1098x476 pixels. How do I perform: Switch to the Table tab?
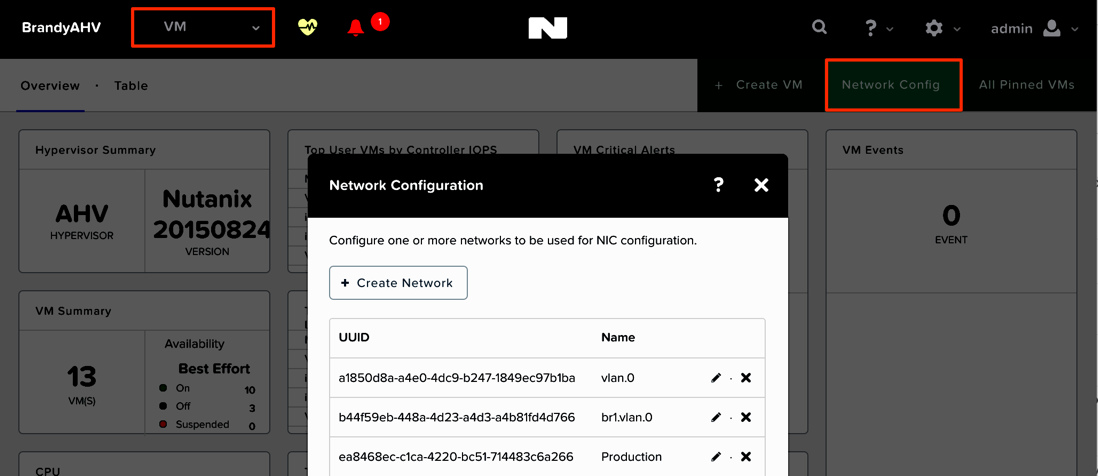tap(131, 85)
